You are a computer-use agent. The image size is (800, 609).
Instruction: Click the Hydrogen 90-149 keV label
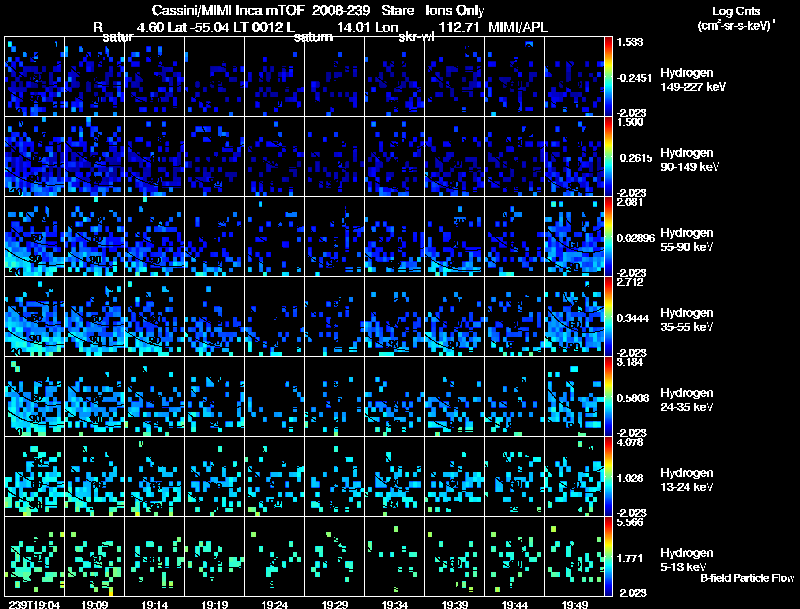[x=689, y=160]
